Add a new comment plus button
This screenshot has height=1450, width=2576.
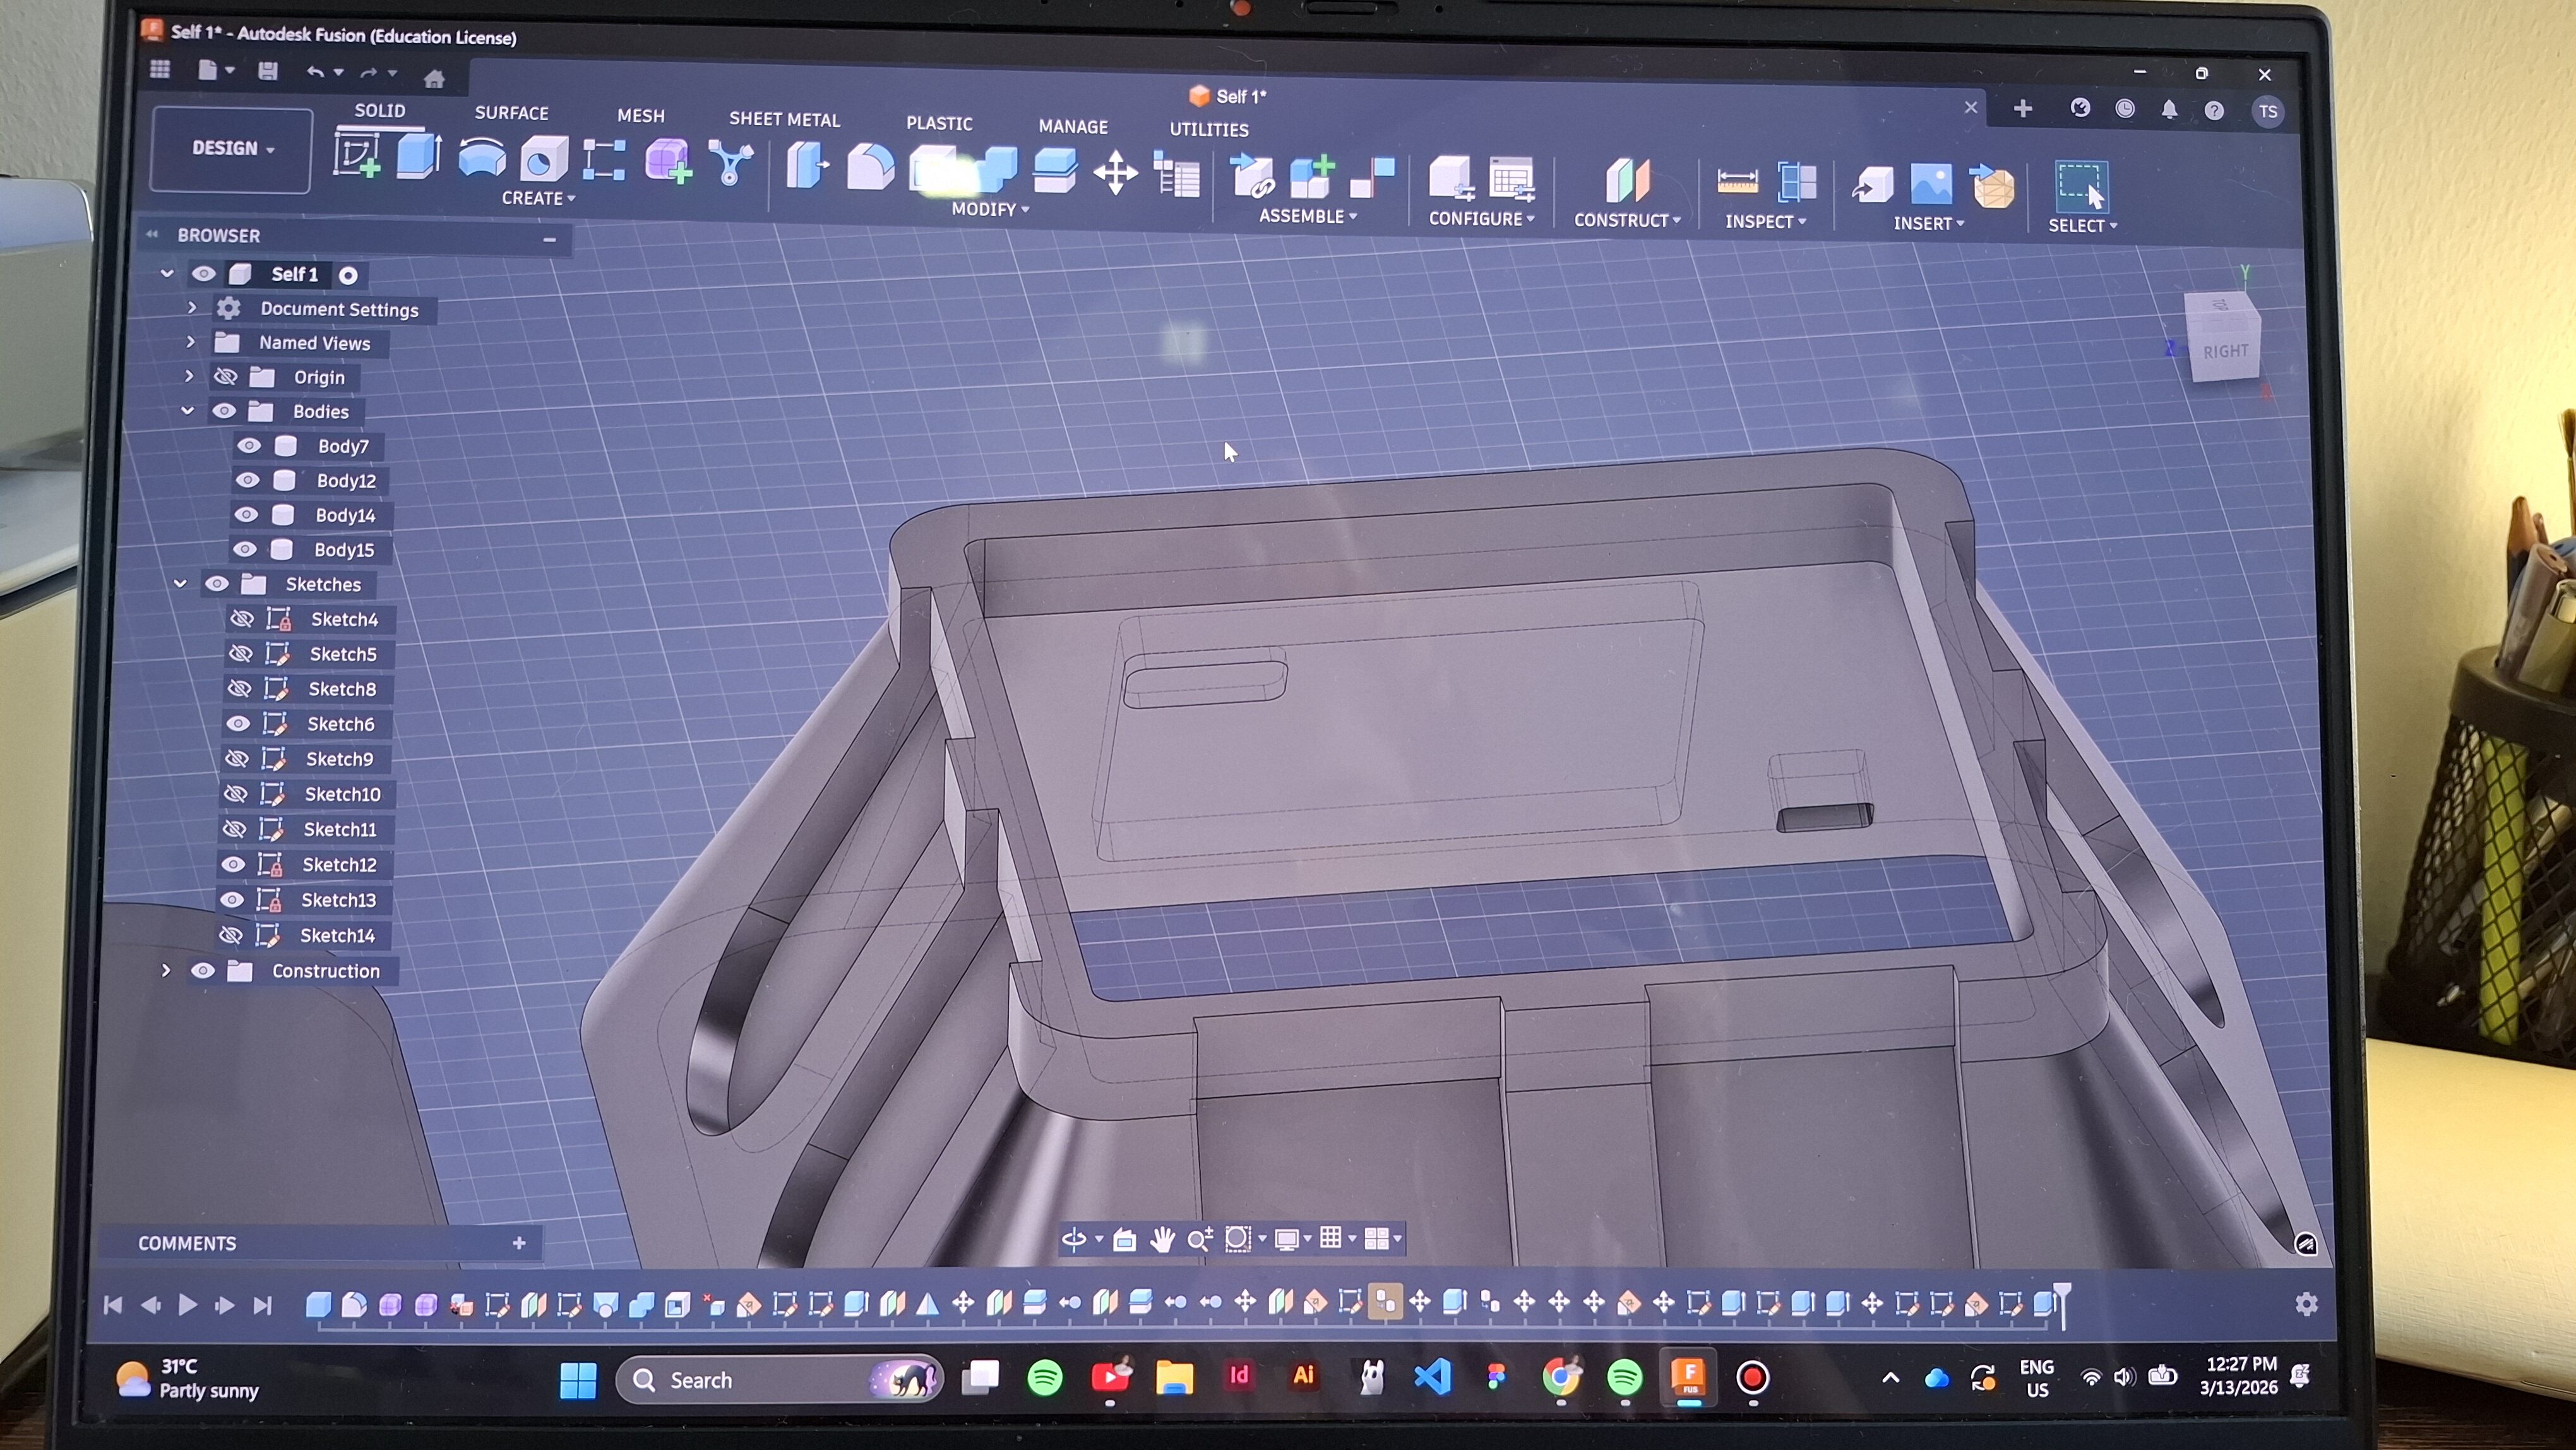point(519,1243)
